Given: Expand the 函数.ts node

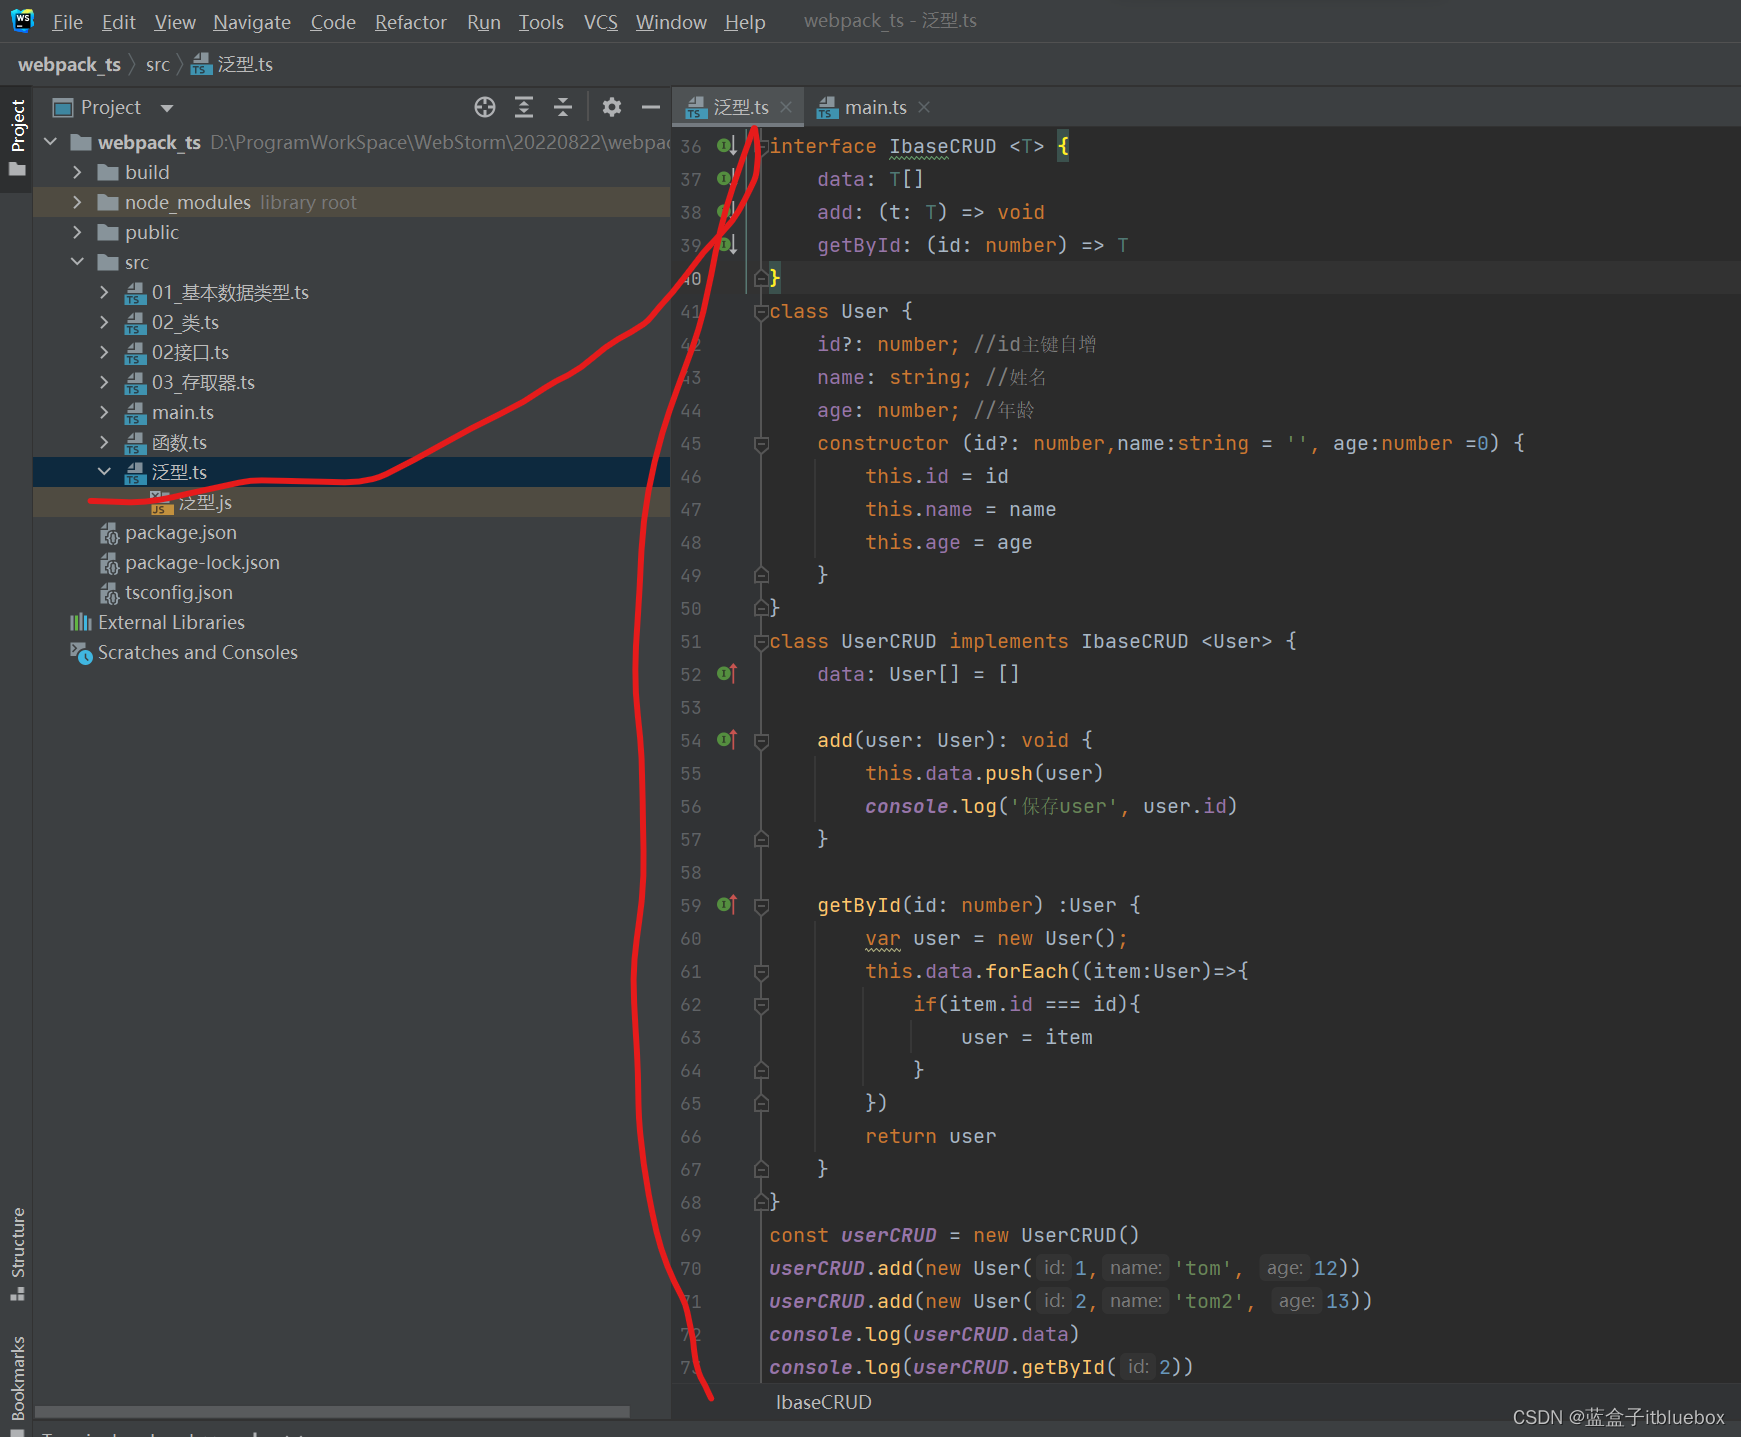Looking at the screenshot, I should [x=104, y=442].
